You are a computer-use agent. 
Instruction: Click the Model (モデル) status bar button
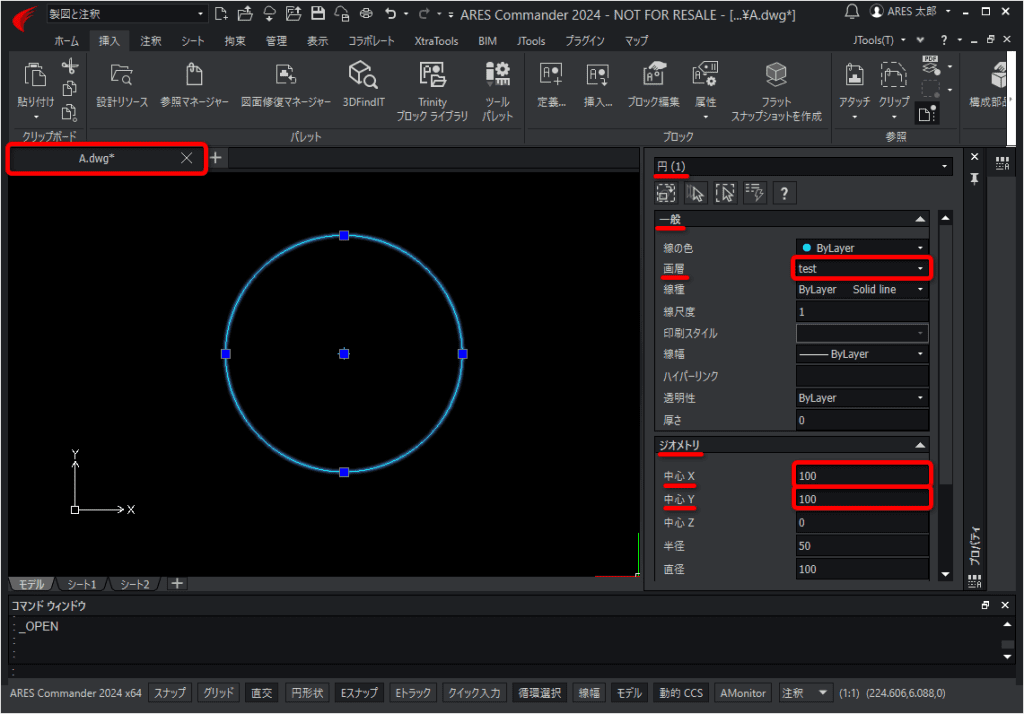click(629, 693)
